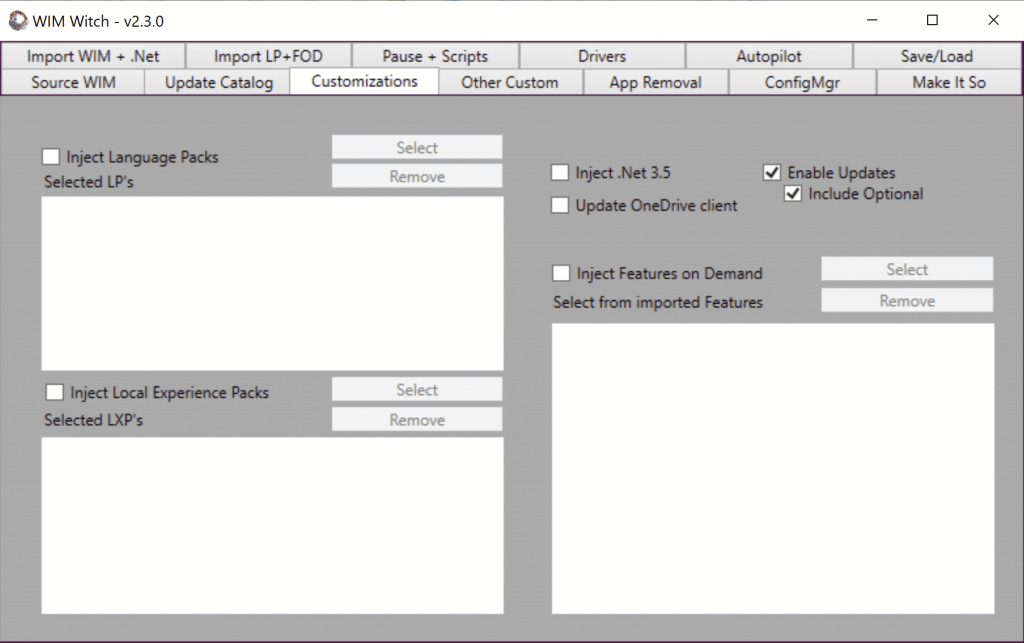Click Select button for Language Packs
This screenshot has height=643, width=1024.
tap(417, 148)
